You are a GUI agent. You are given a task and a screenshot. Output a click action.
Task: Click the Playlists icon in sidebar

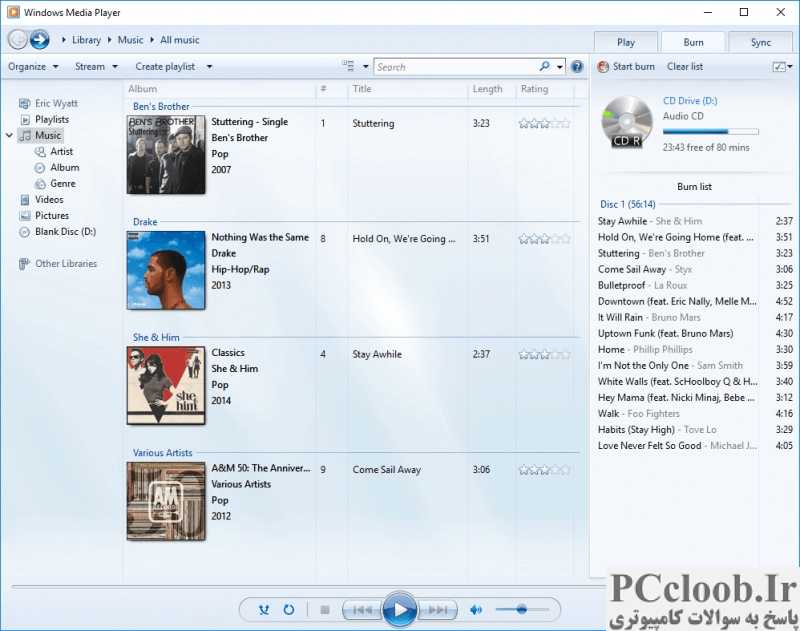25,120
